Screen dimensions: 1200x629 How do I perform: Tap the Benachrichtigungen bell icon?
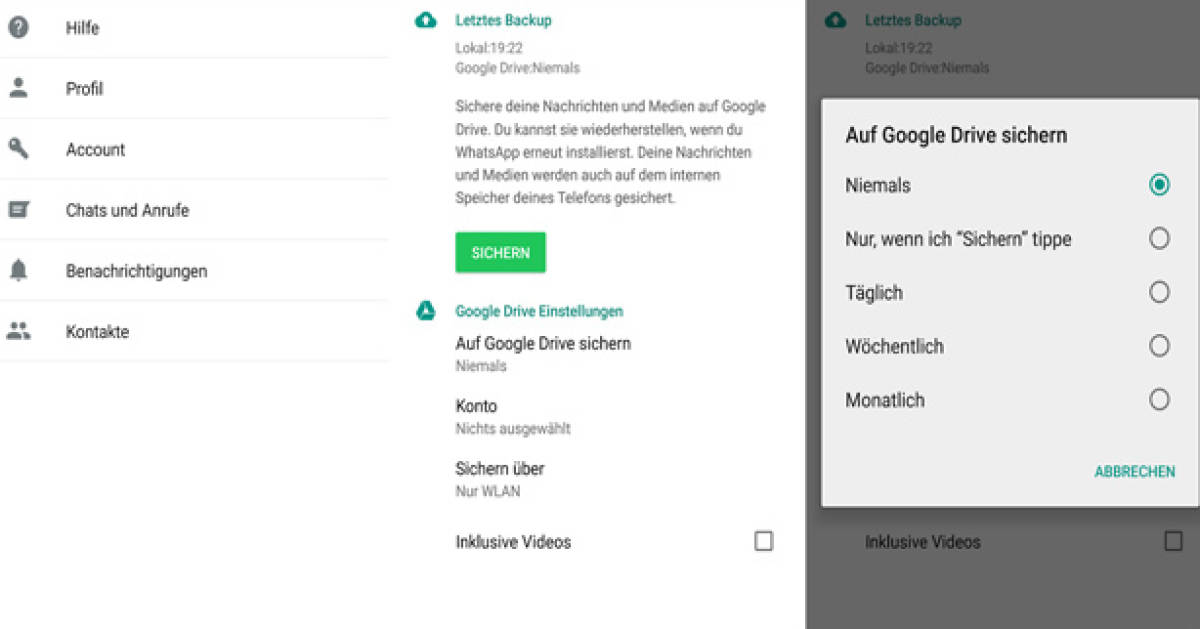(x=18, y=270)
